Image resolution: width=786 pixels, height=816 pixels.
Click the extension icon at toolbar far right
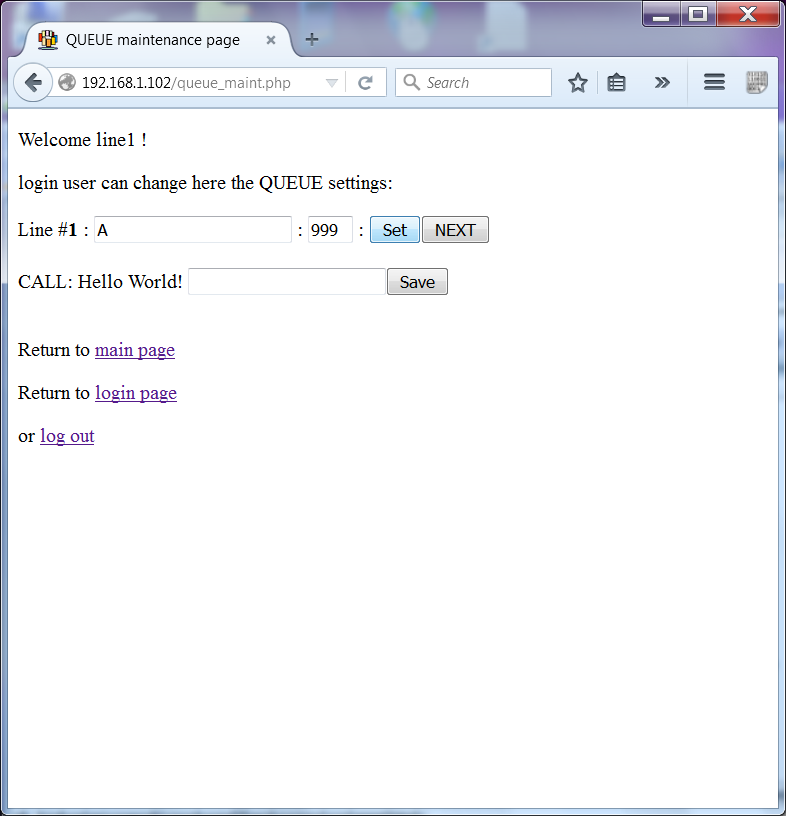[756, 83]
